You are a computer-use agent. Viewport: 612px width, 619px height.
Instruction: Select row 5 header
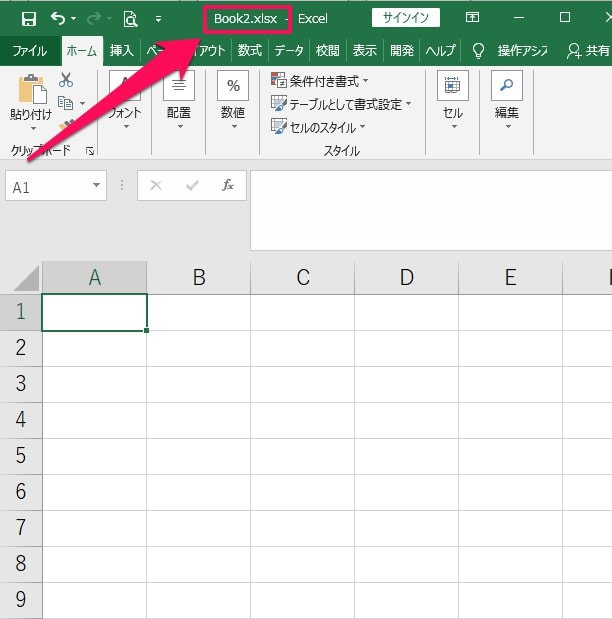point(21,456)
